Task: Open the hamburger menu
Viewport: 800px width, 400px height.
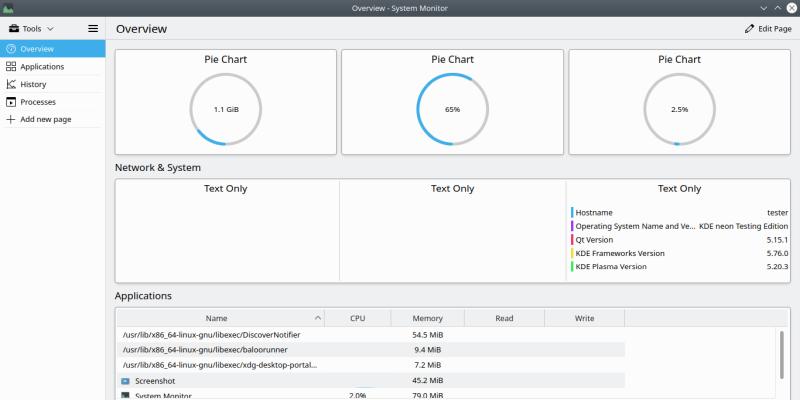Action: pos(93,29)
